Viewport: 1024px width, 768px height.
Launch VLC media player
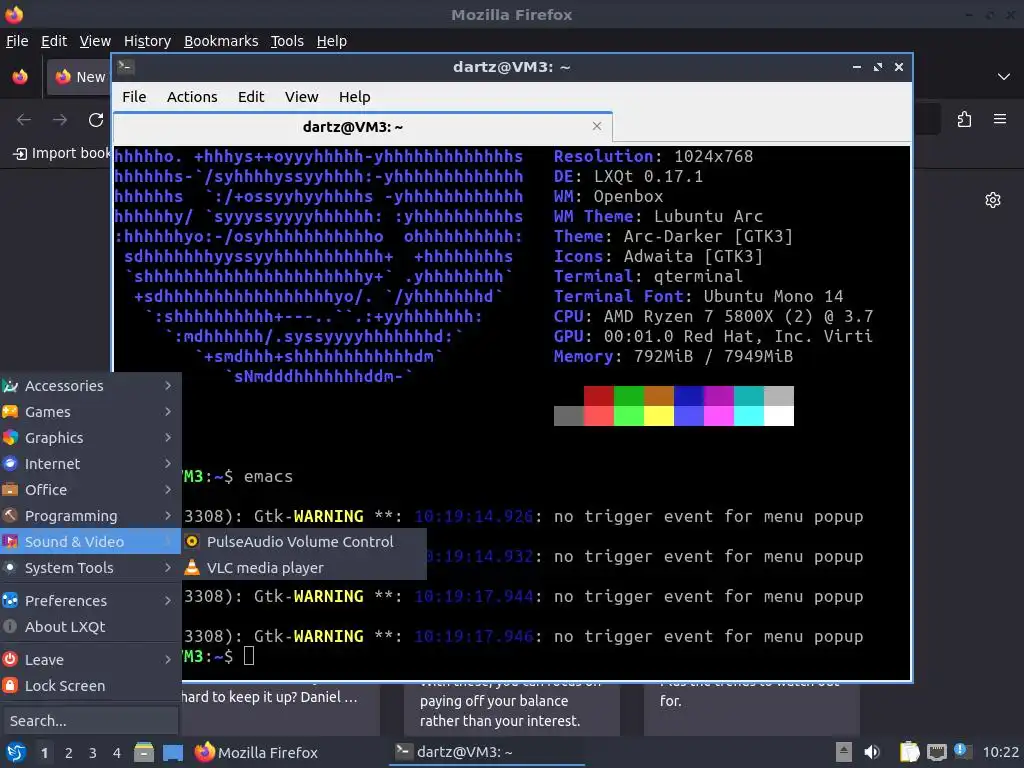[x=304, y=568]
